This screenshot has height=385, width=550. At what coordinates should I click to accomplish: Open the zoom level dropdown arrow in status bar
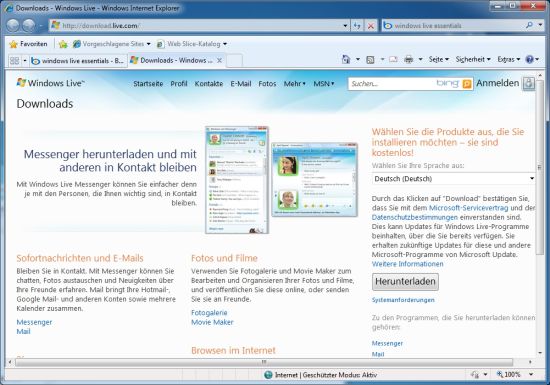tap(531, 374)
